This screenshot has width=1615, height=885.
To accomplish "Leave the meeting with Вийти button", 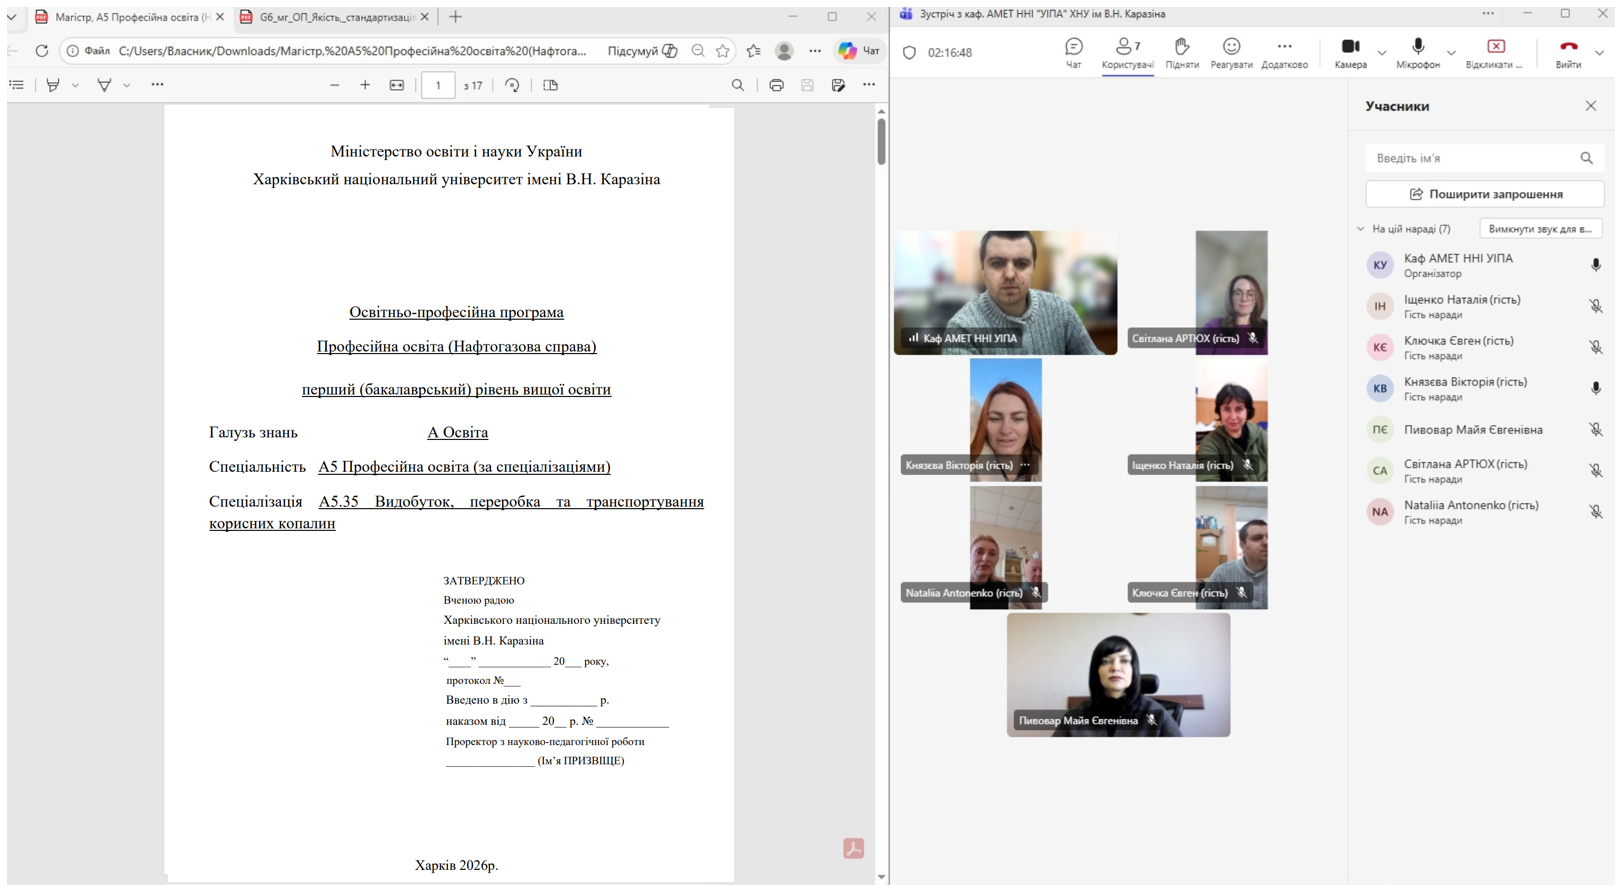I will 1567,52.
